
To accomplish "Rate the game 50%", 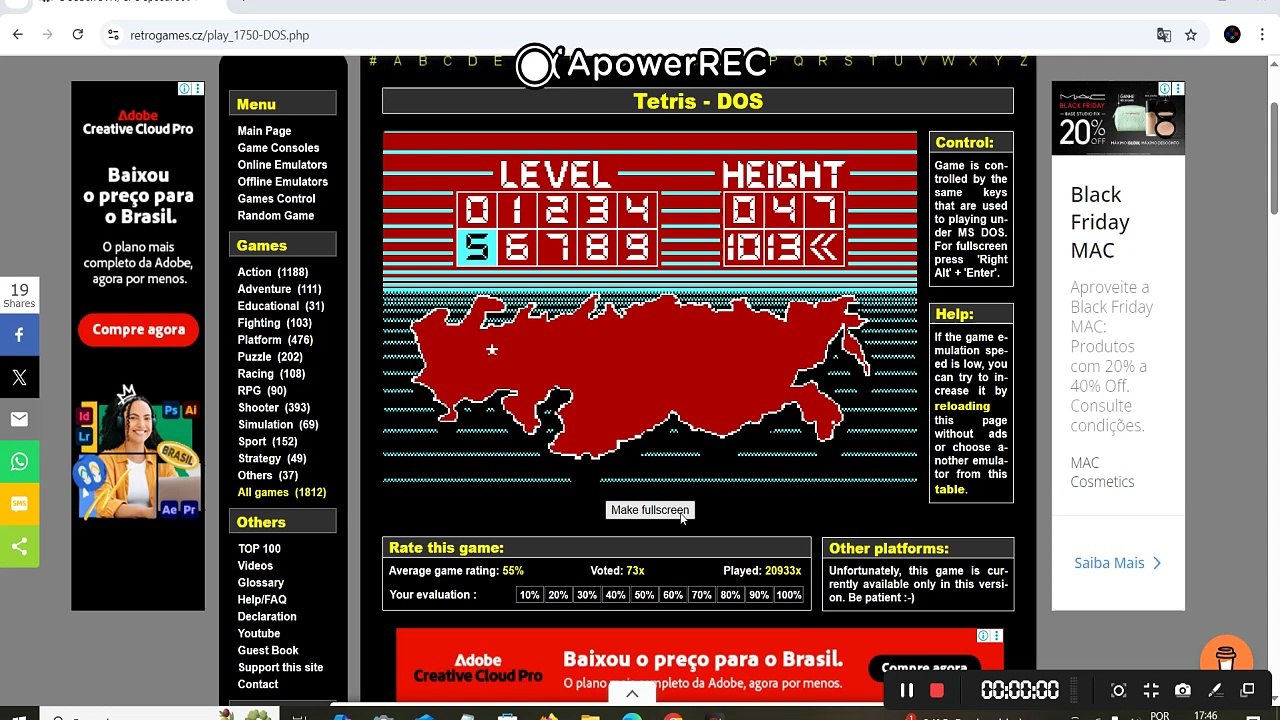I will (645, 595).
